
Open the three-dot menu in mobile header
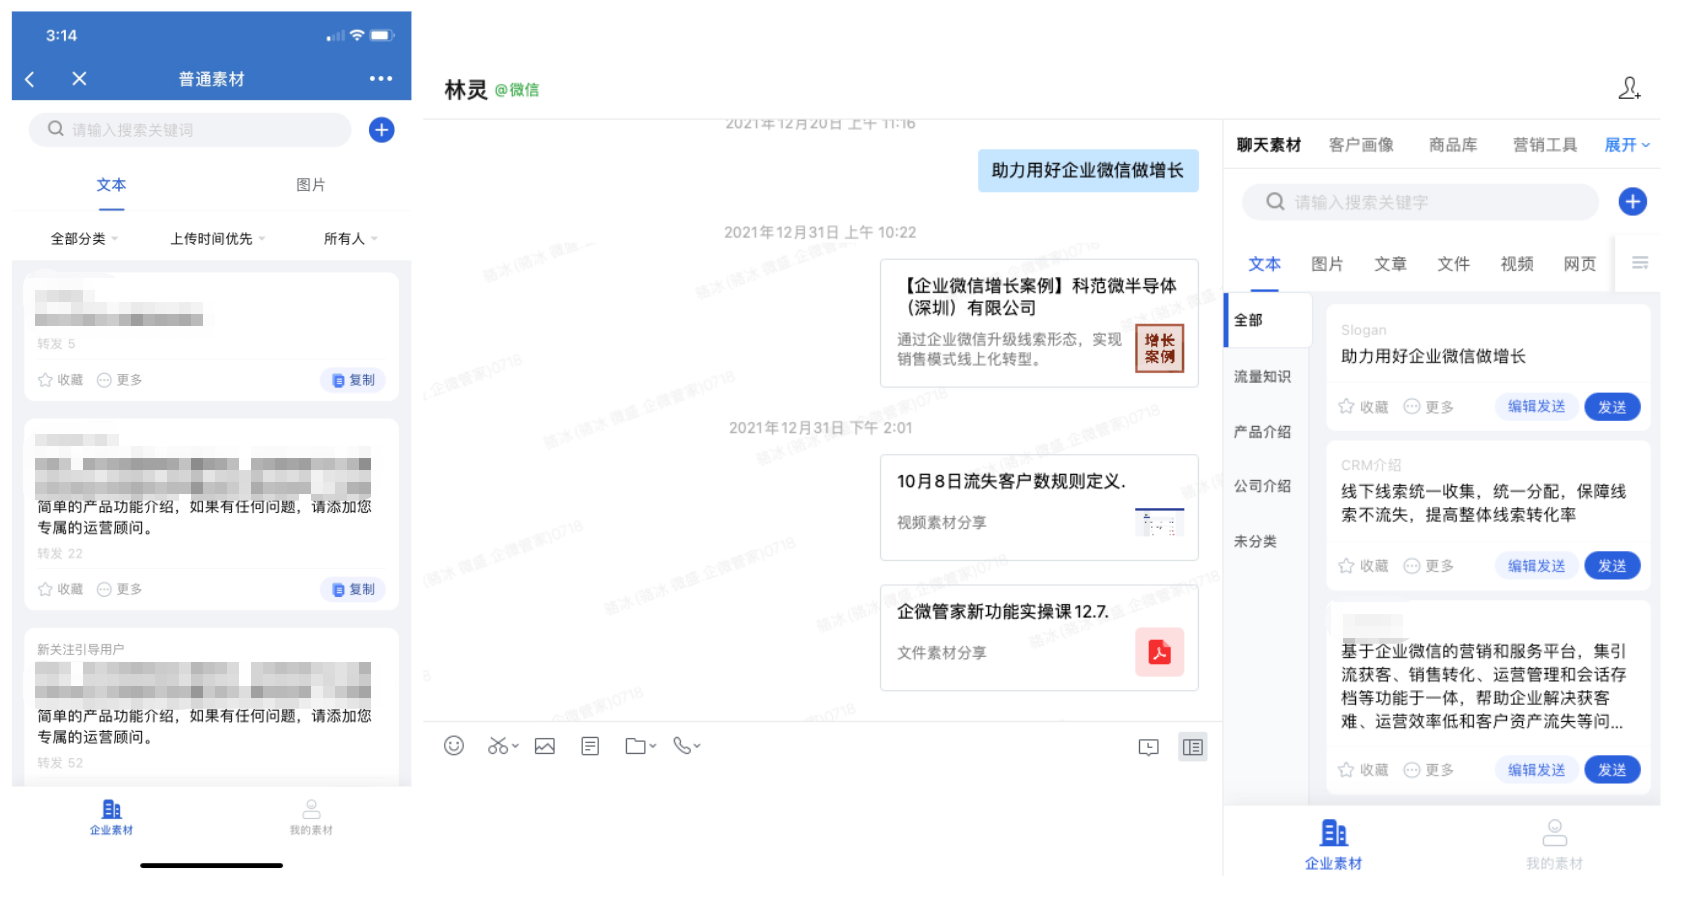click(381, 78)
